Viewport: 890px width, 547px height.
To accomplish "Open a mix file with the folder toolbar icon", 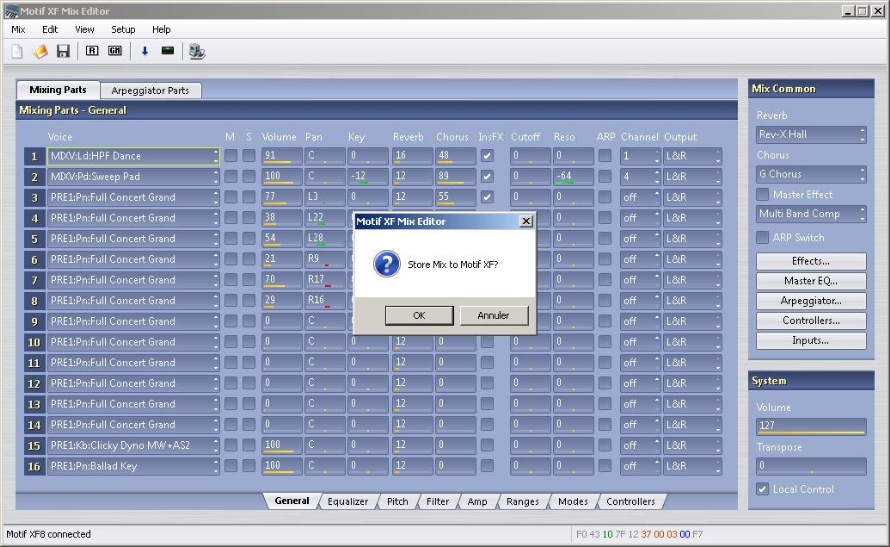I will tap(40, 52).
